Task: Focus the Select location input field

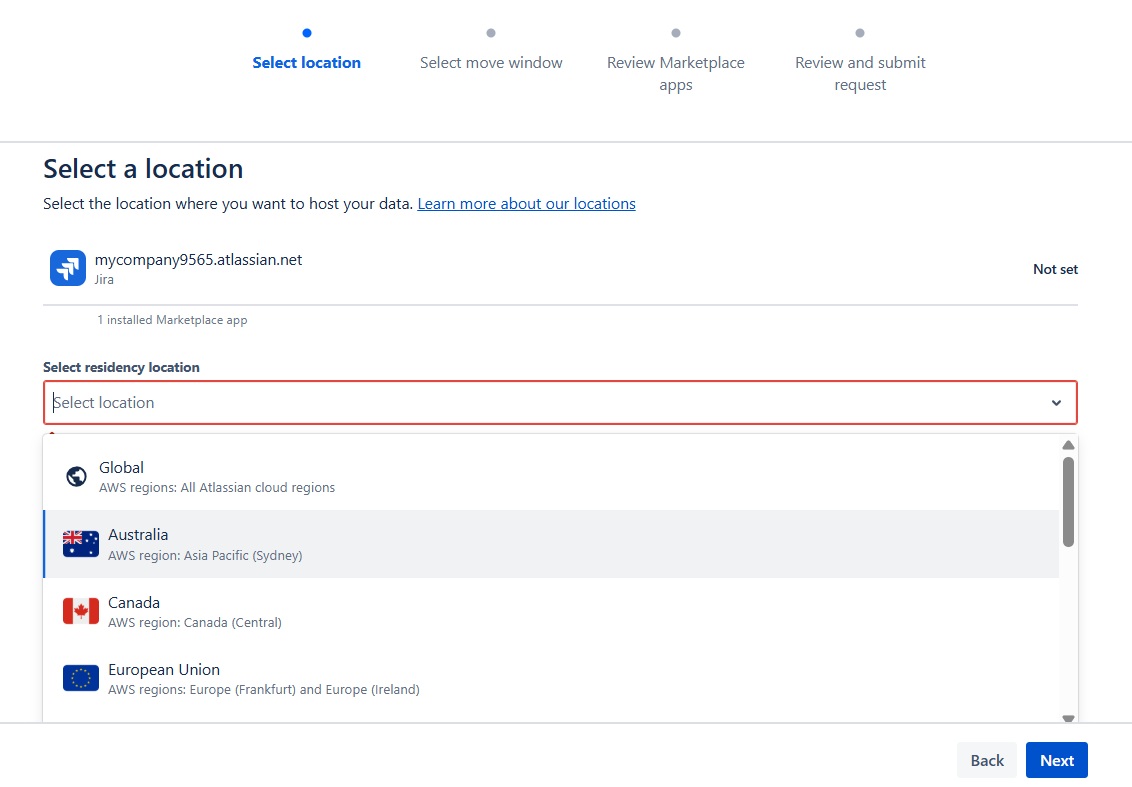Action: coord(540,403)
